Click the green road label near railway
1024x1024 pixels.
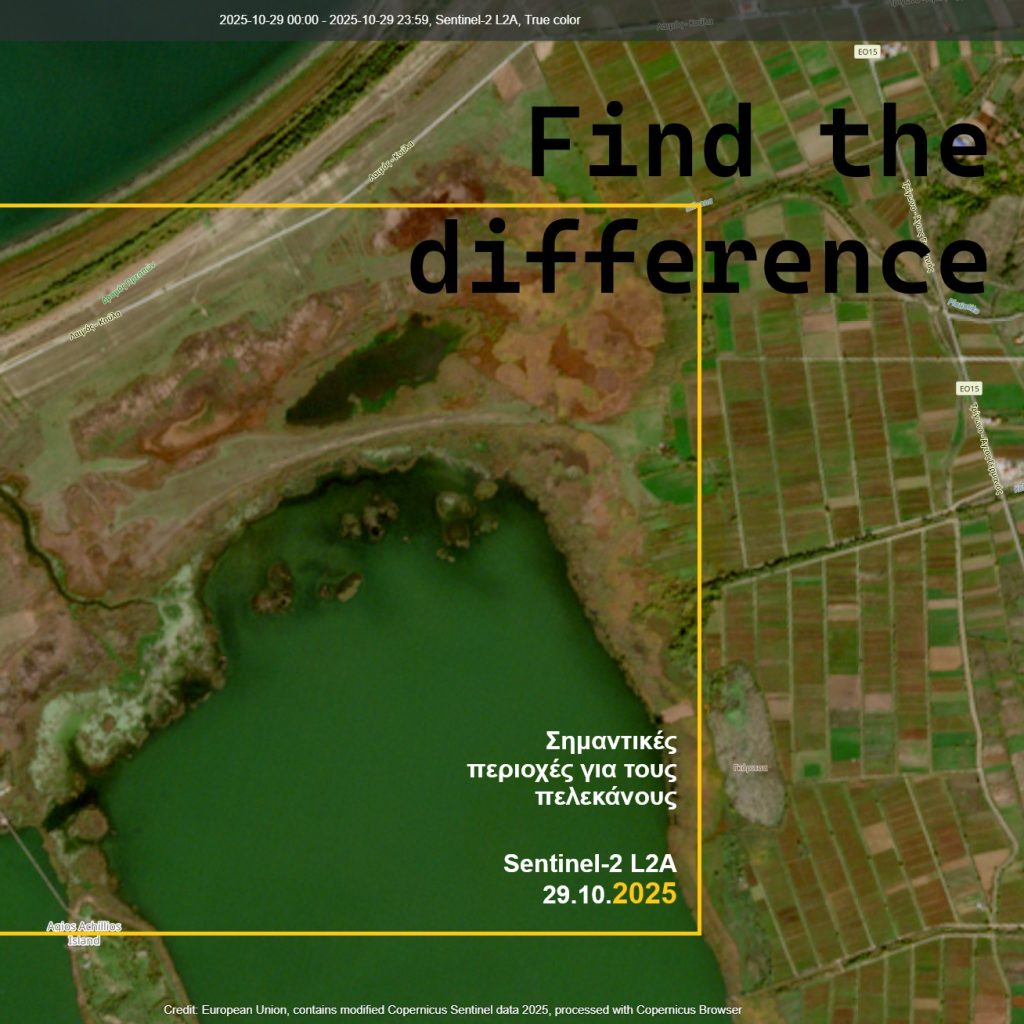coord(127,285)
